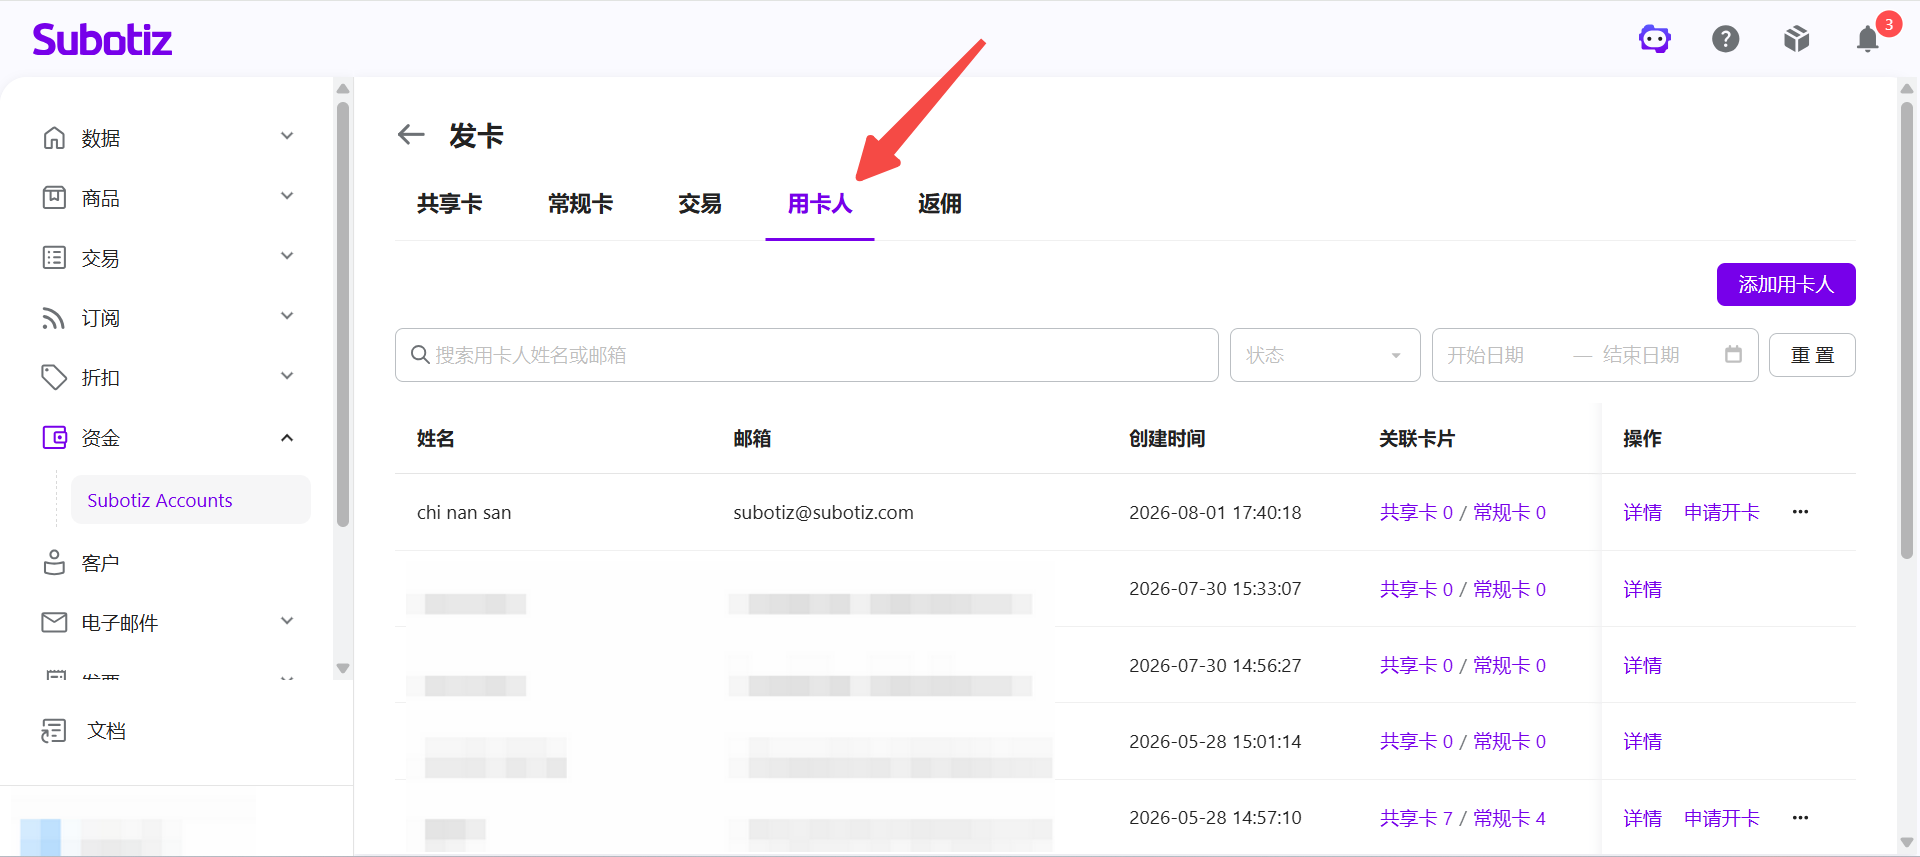The image size is (1920, 857).
Task: Click the 创建时间 column header
Action: [1167, 439]
